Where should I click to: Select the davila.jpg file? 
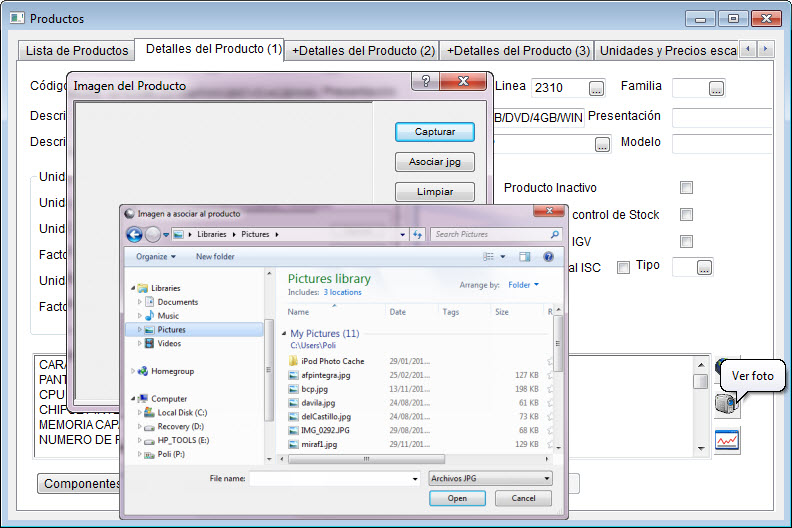pyautogui.click(x=318, y=402)
